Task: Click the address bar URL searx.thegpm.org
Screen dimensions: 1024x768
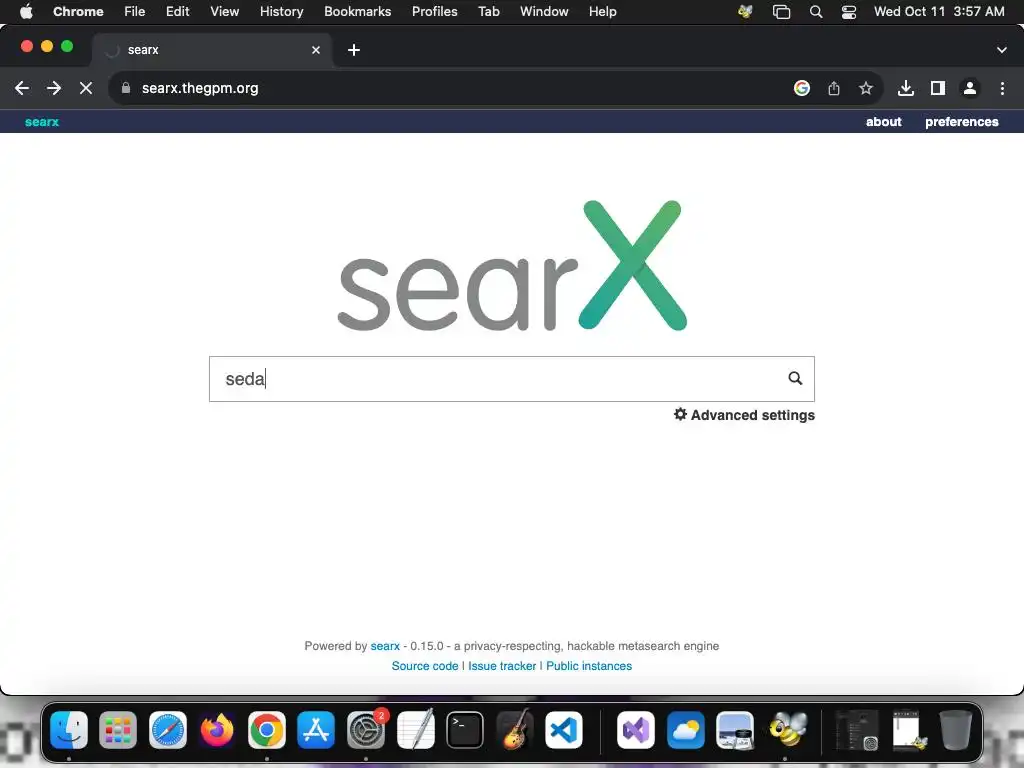Action: click(200, 88)
